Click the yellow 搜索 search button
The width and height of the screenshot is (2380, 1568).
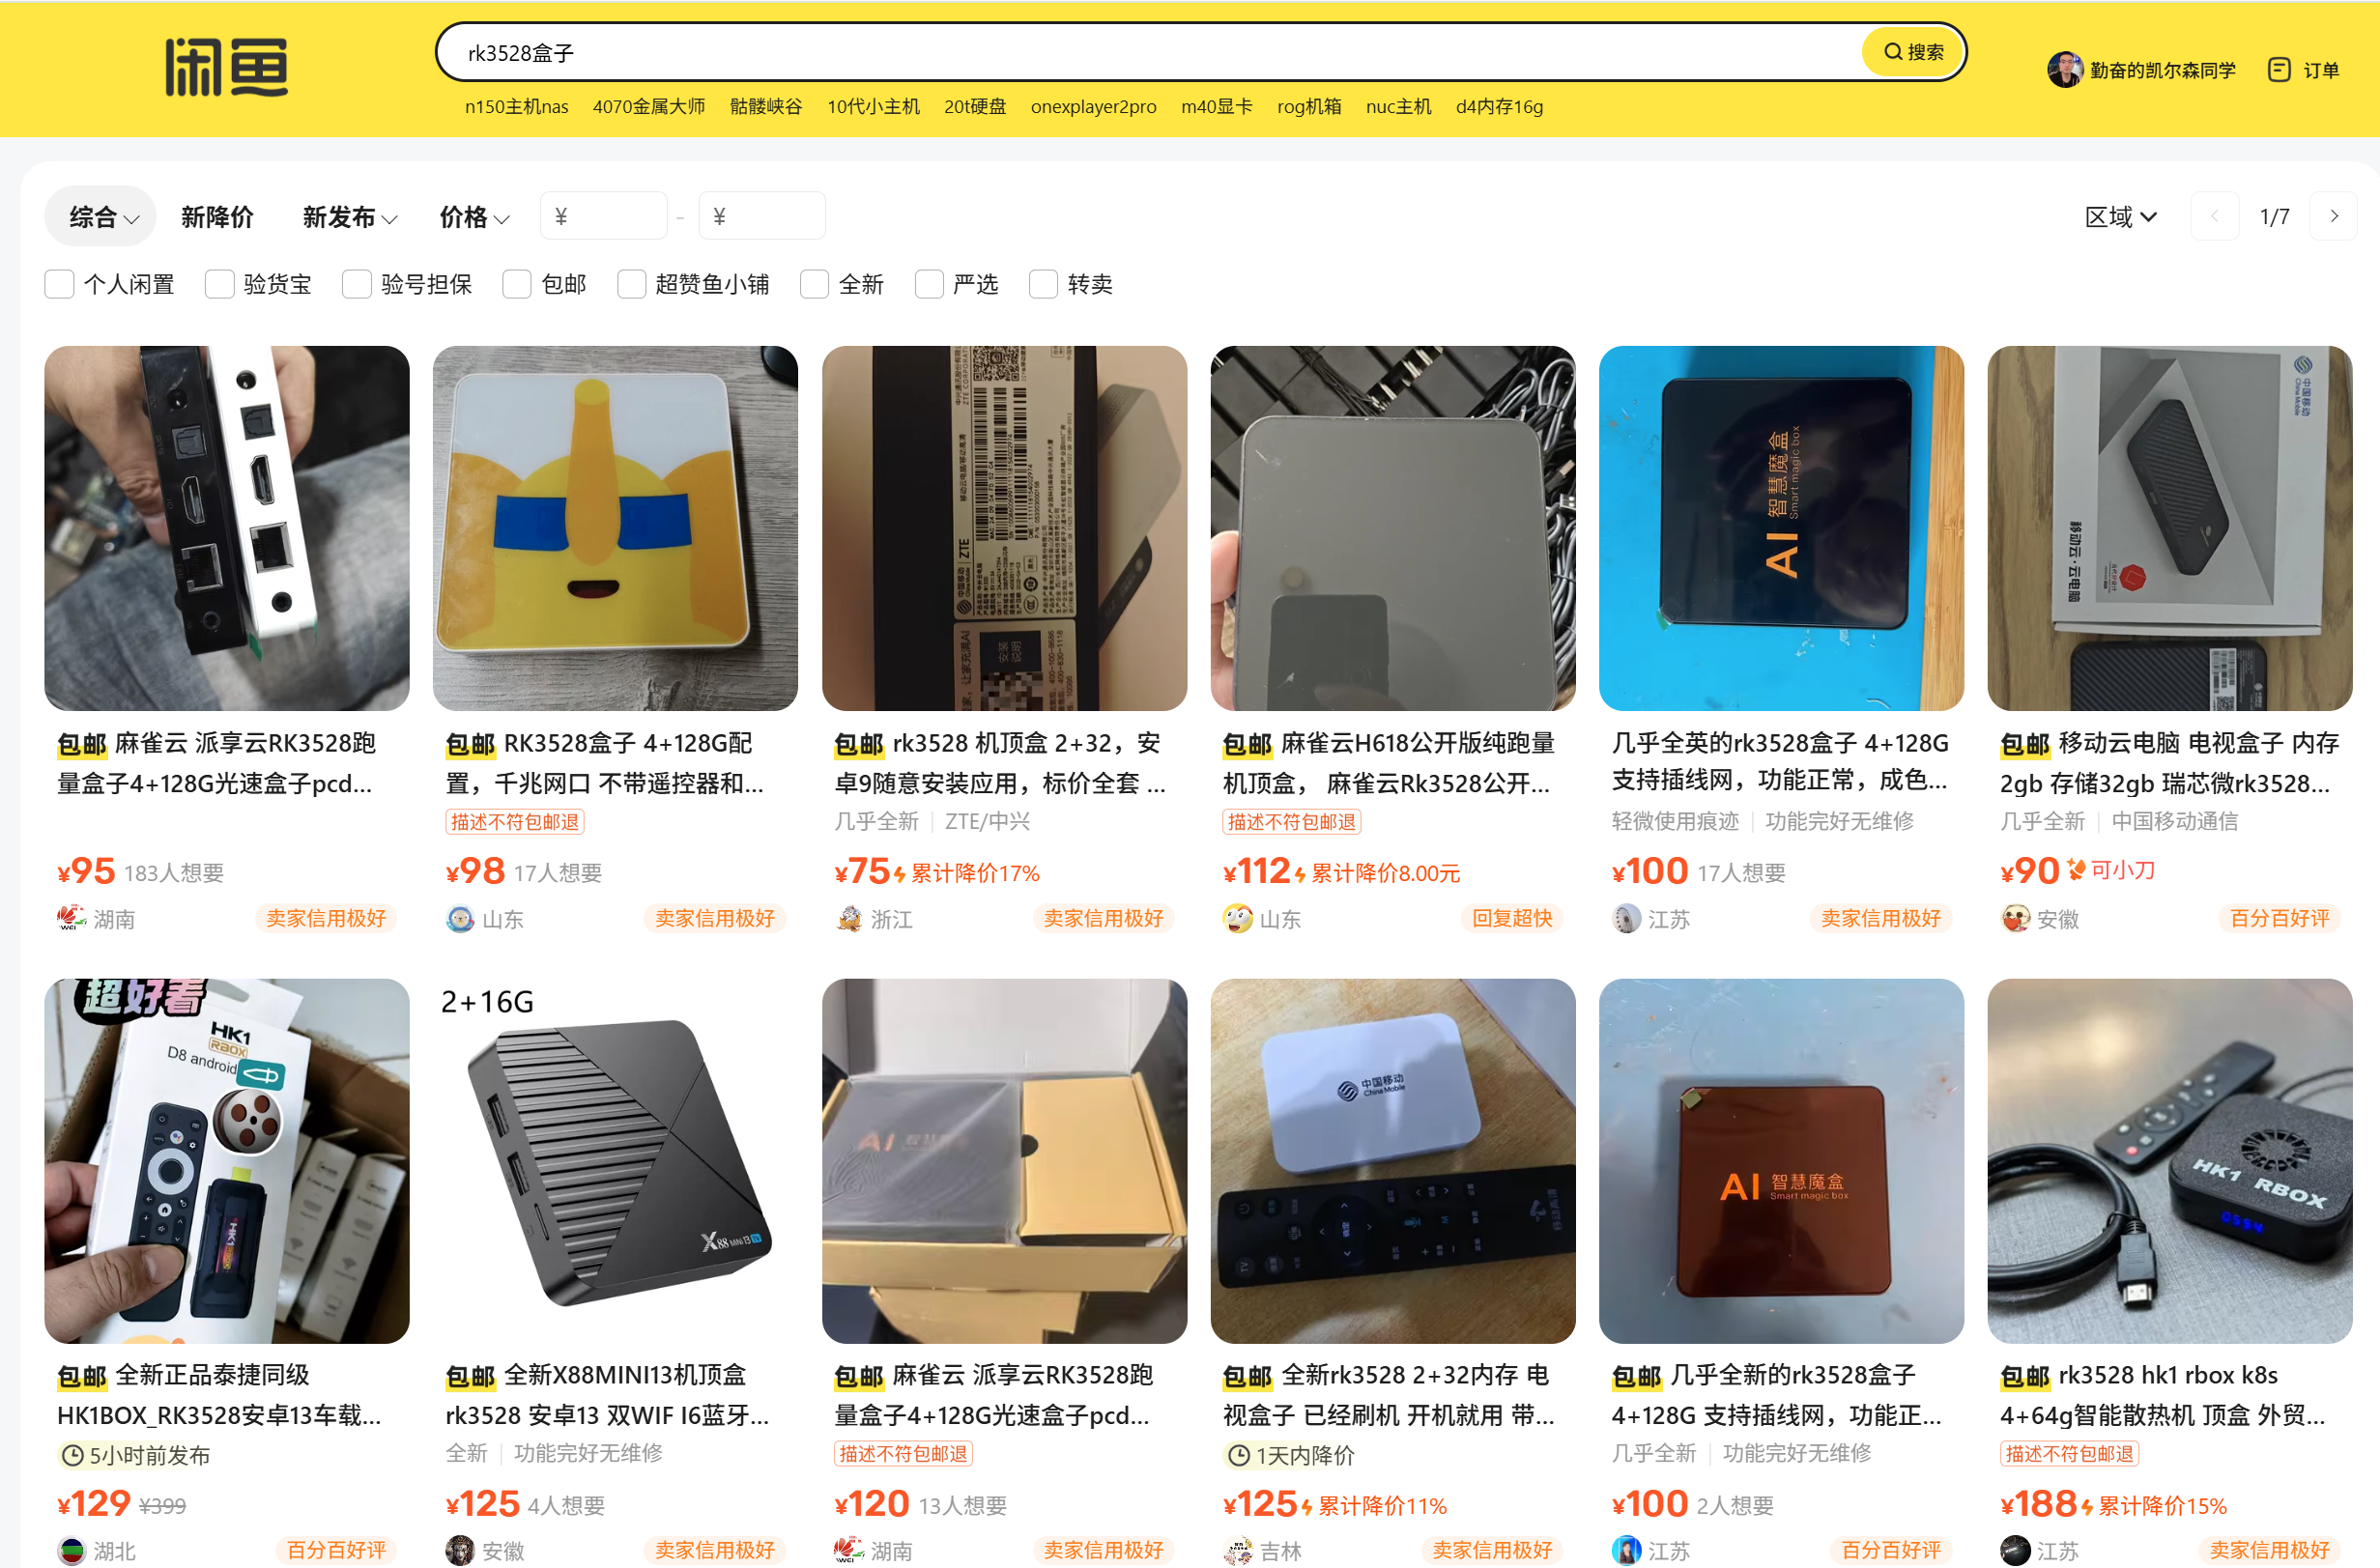[x=1912, y=52]
